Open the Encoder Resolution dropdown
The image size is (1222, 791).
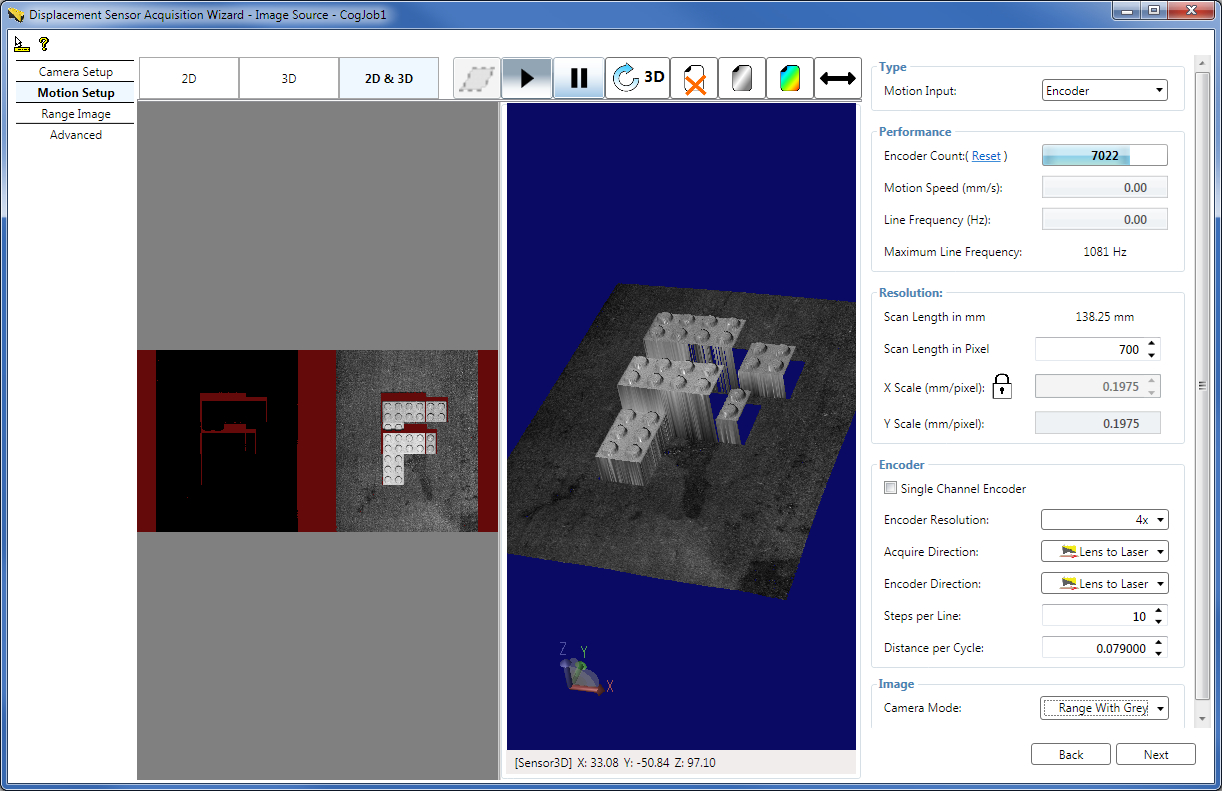click(1160, 519)
